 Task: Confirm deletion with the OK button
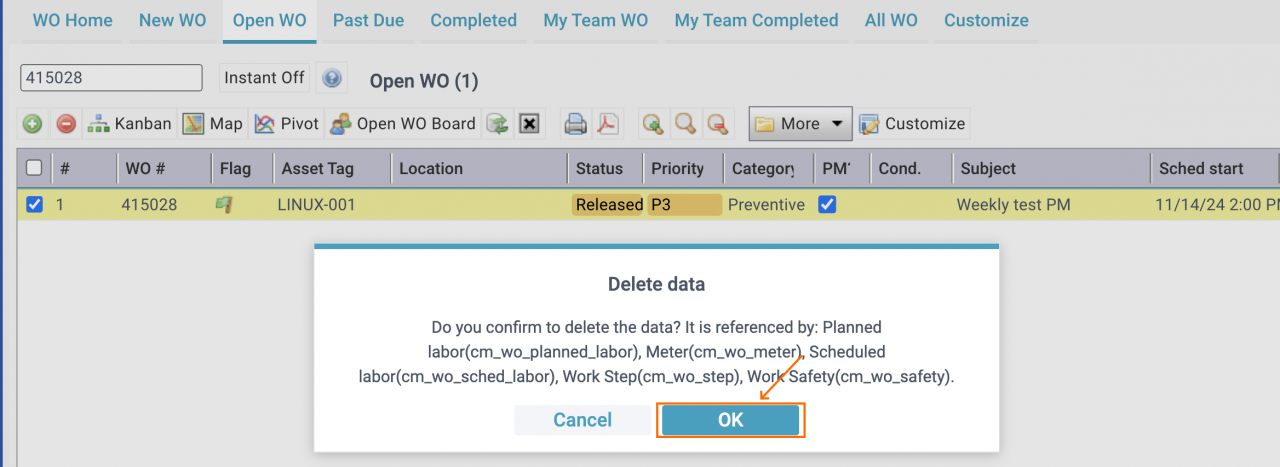731,420
